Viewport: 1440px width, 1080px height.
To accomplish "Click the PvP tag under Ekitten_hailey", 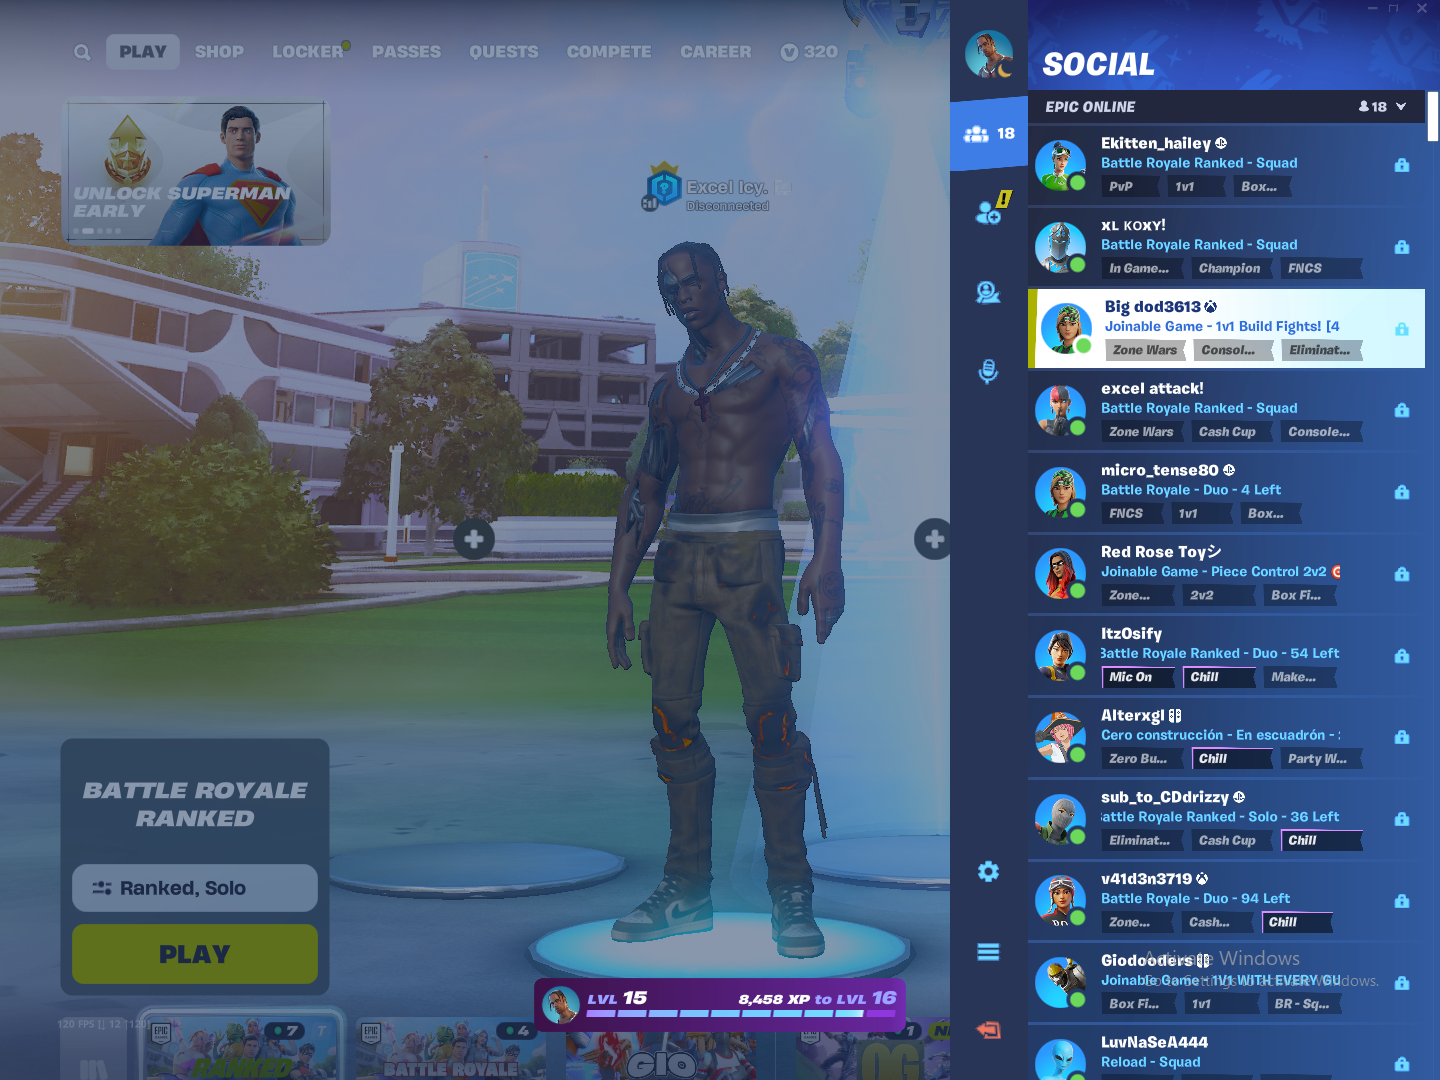I will pos(1130,187).
